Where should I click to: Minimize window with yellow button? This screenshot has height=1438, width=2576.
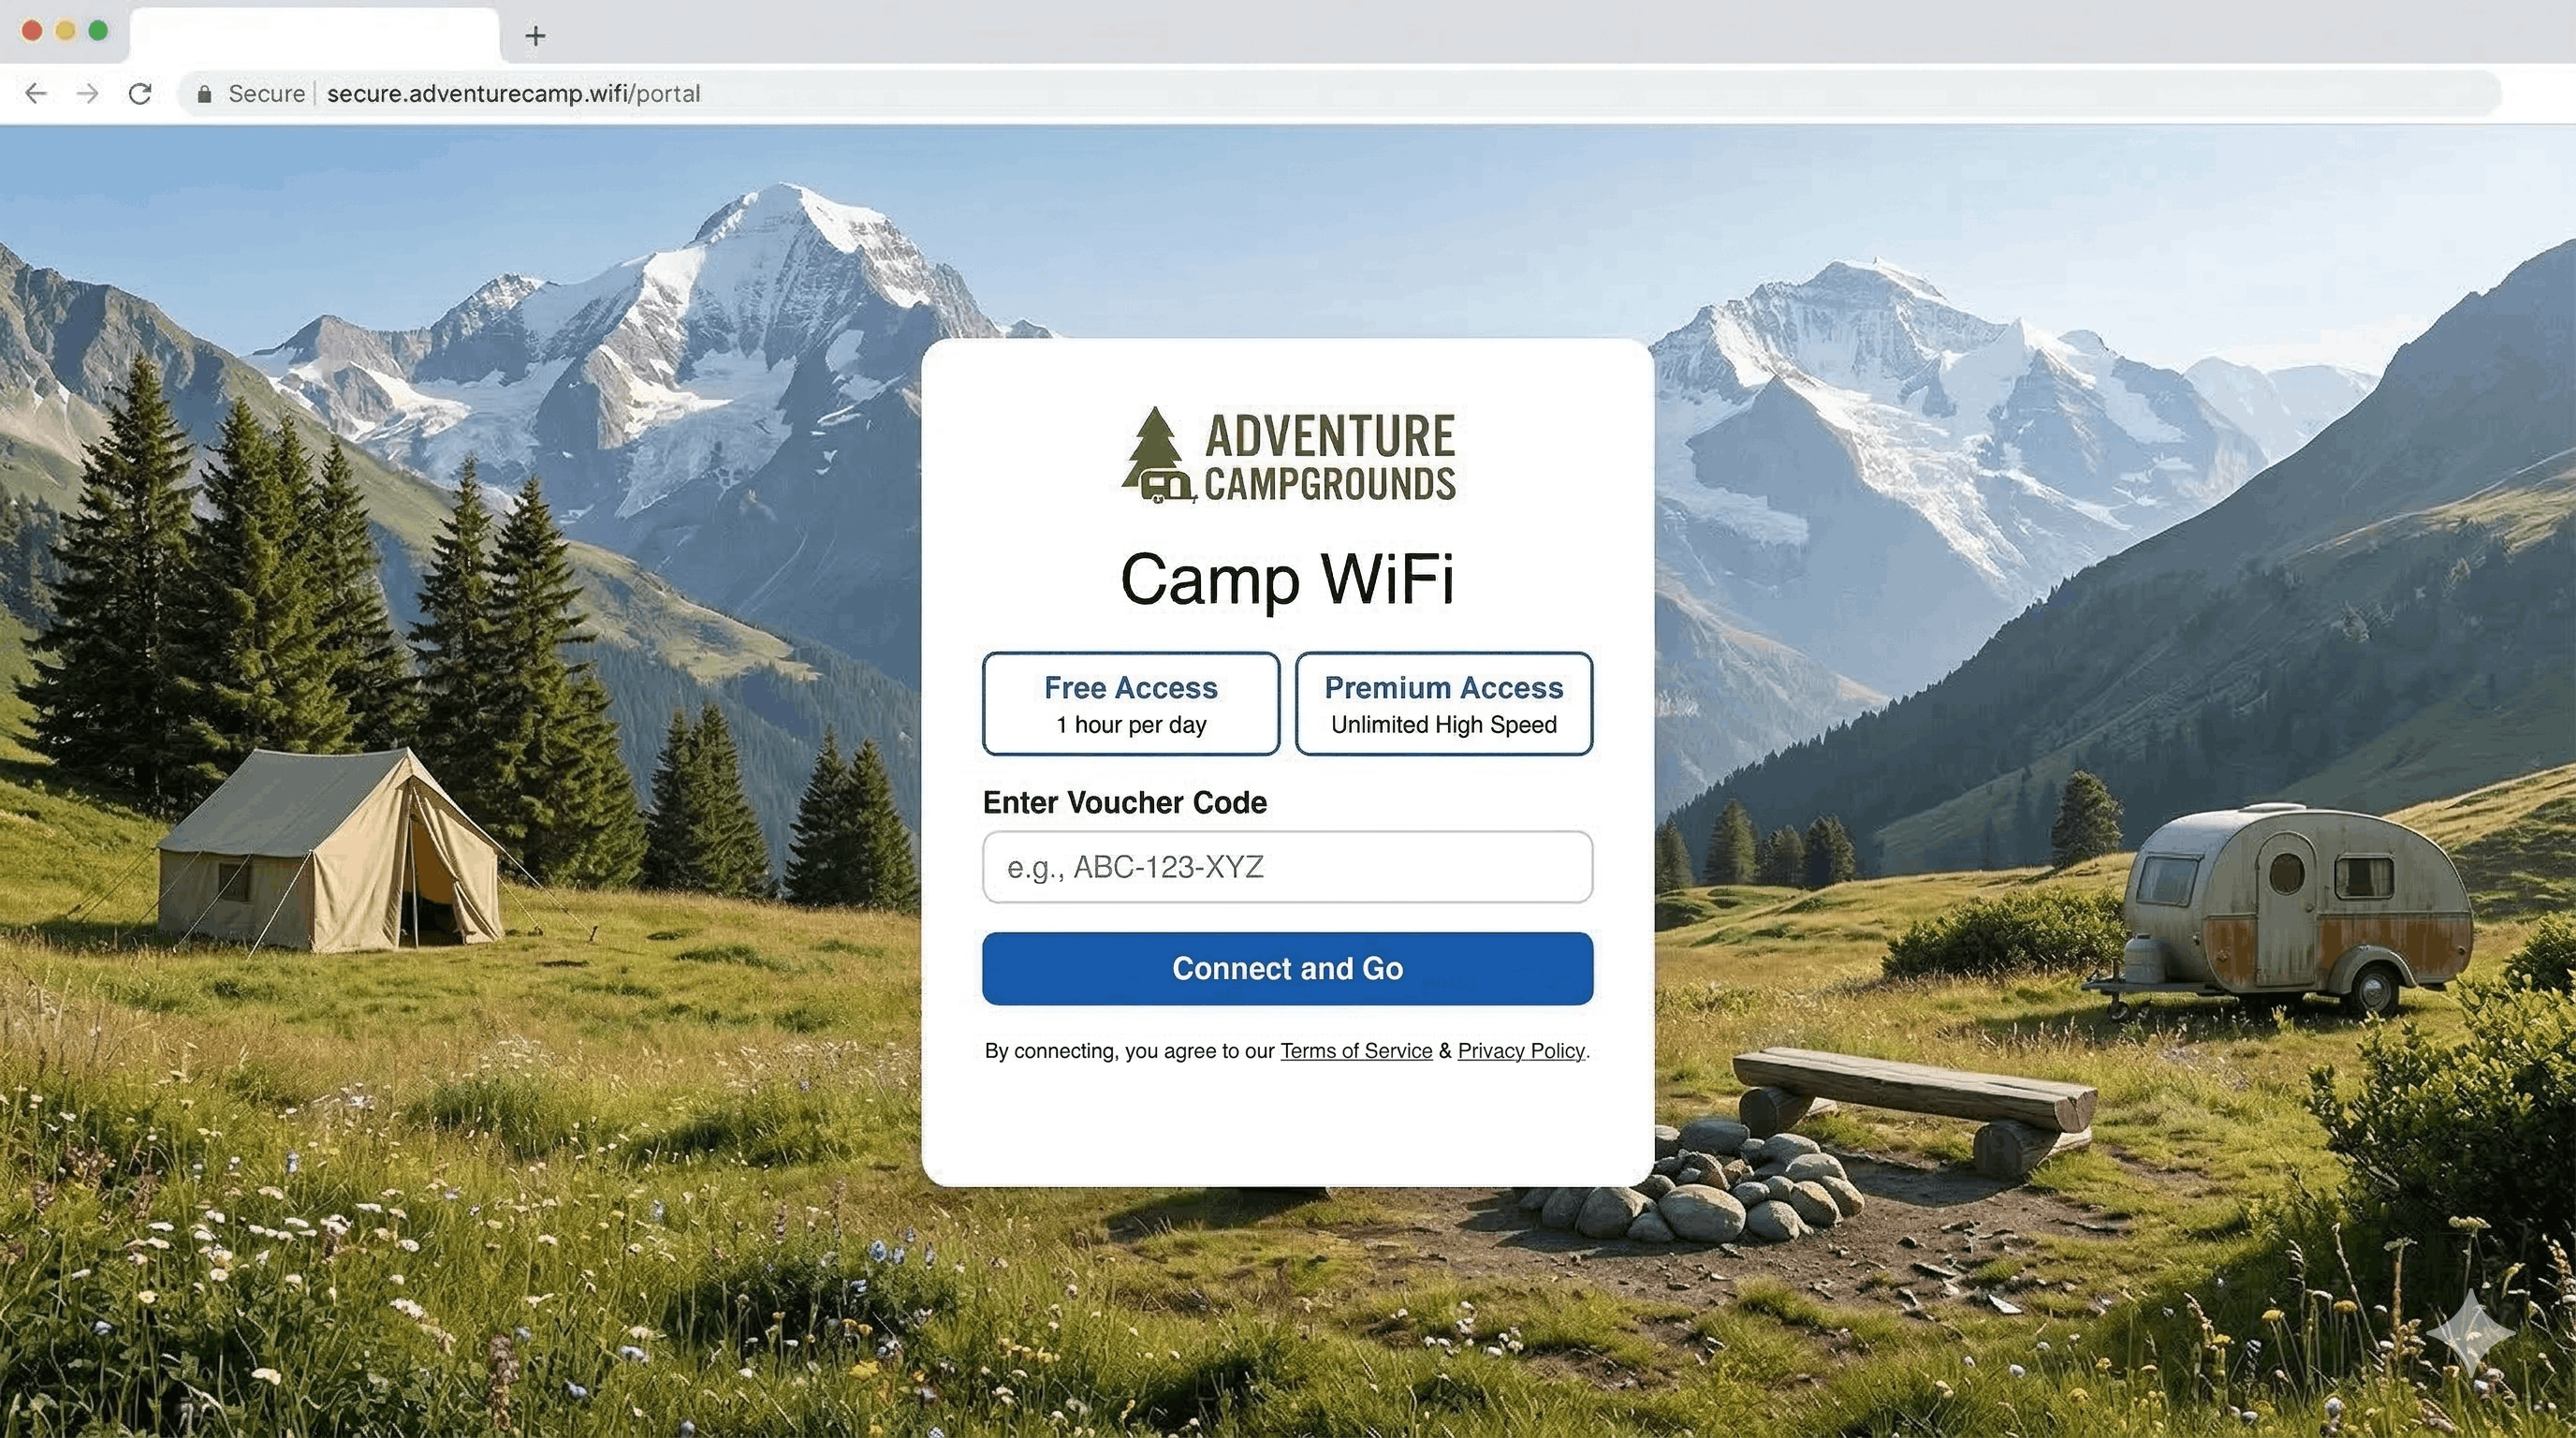(x=65, y=31)
